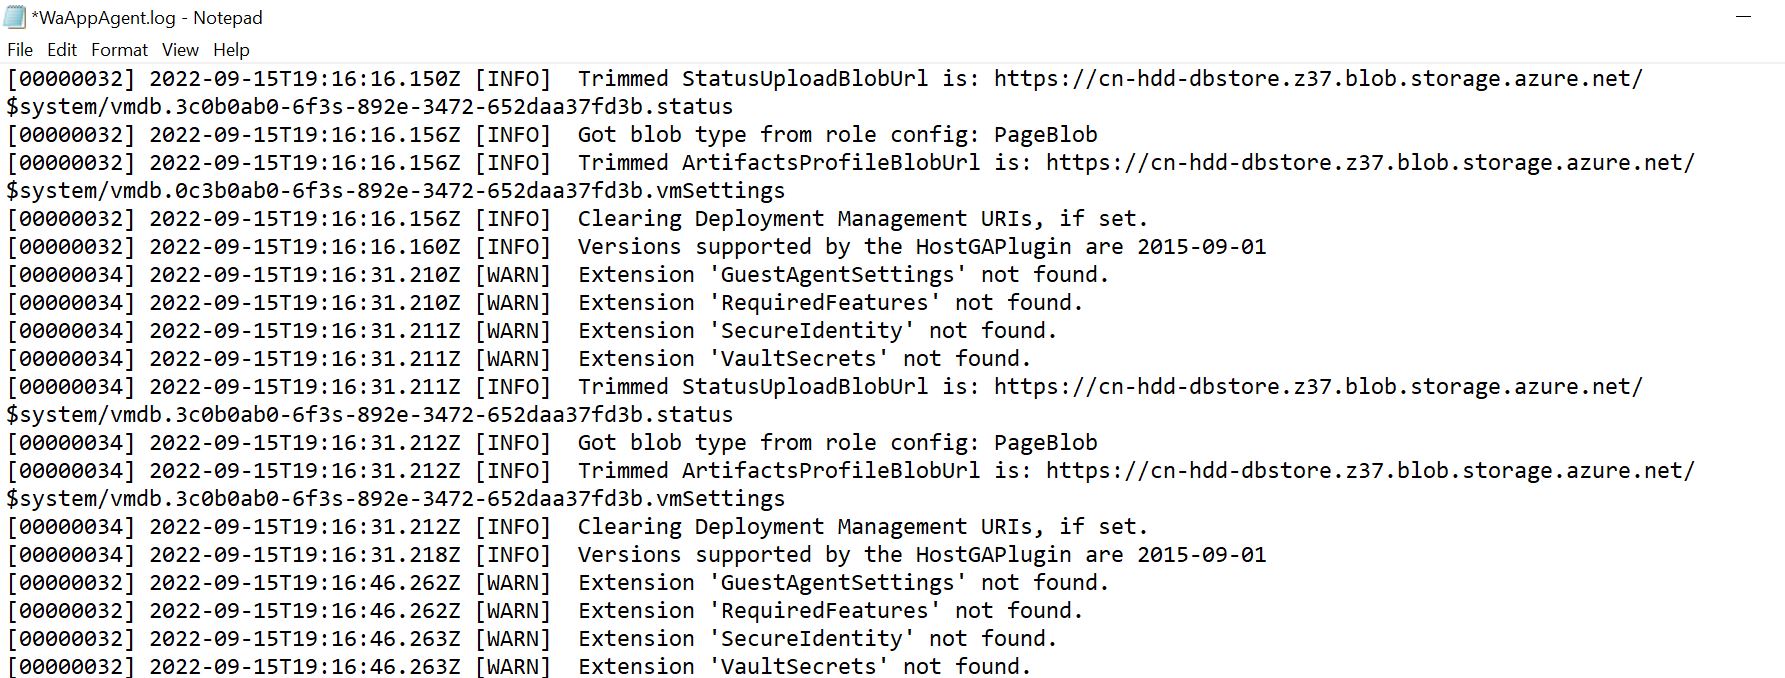Click 'SecureIdentity' on the 19:16:31.211Z warning
The image size is (1785, 678).
point(812,330)
